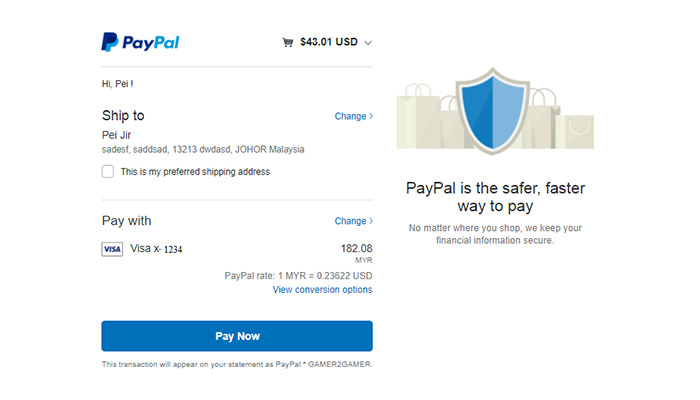The image size is (700, 400).
Task: Click the shopping cart icon
Action: point(288,42)
